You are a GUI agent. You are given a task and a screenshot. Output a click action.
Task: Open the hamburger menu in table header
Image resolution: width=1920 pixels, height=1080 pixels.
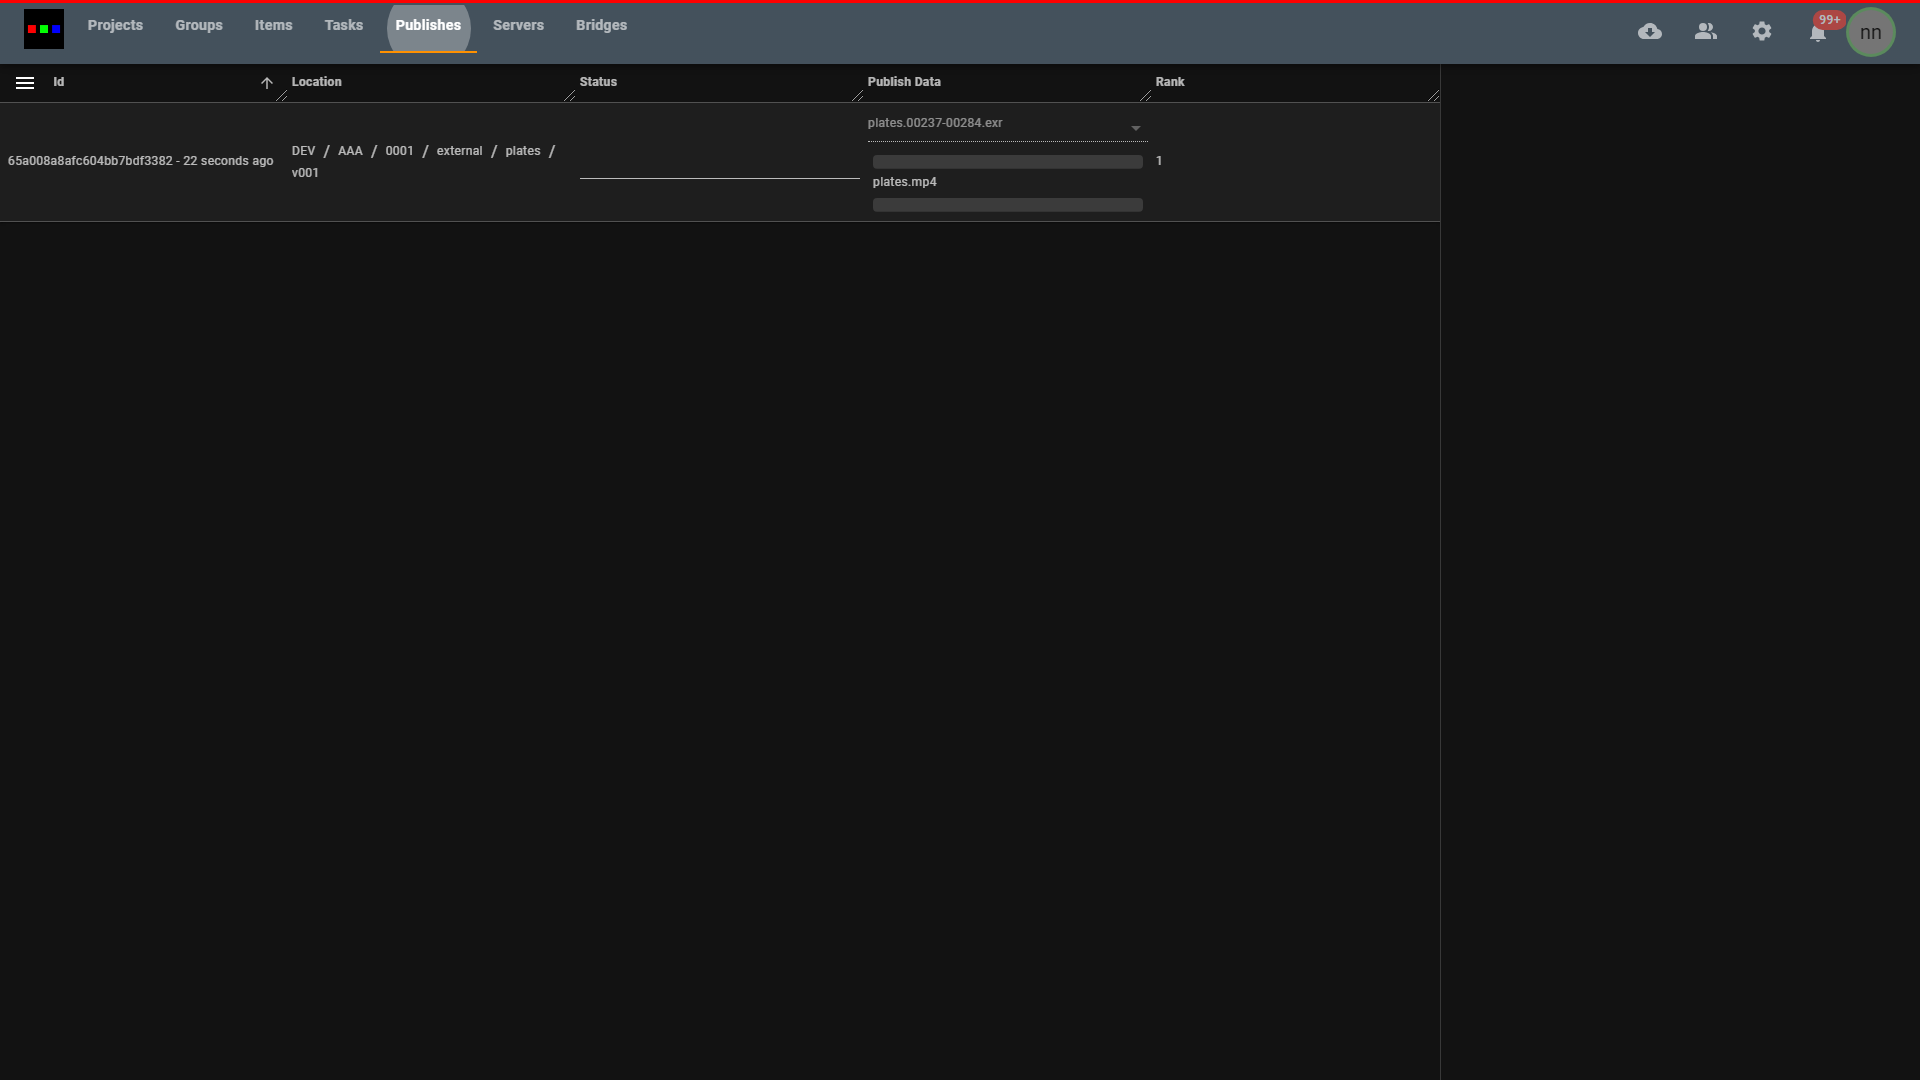(25, 83)
